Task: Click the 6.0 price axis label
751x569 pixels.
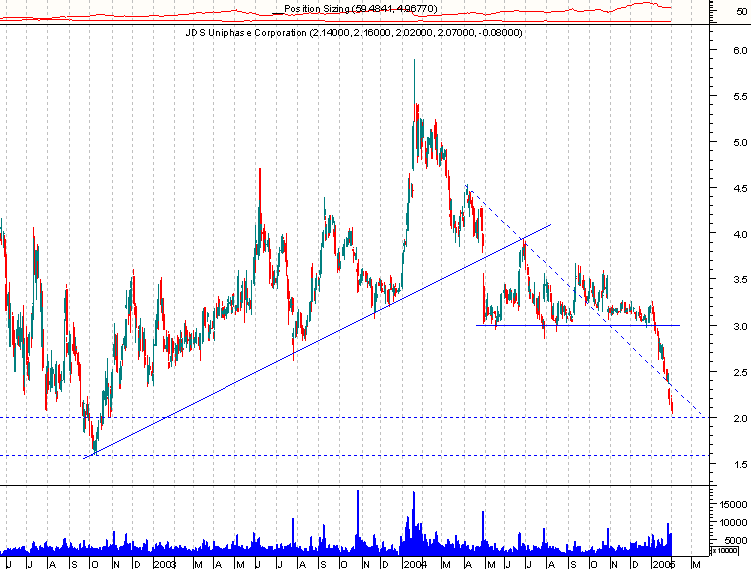Action: click(x=740, y=50)
